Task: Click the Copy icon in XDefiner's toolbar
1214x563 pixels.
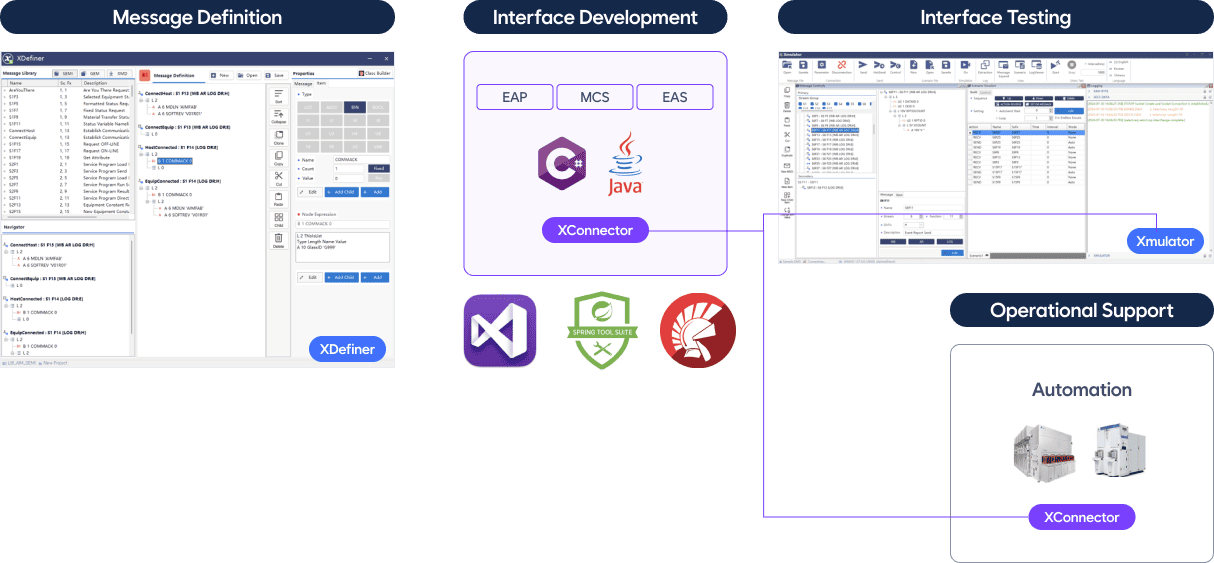Action: (278, 159)
